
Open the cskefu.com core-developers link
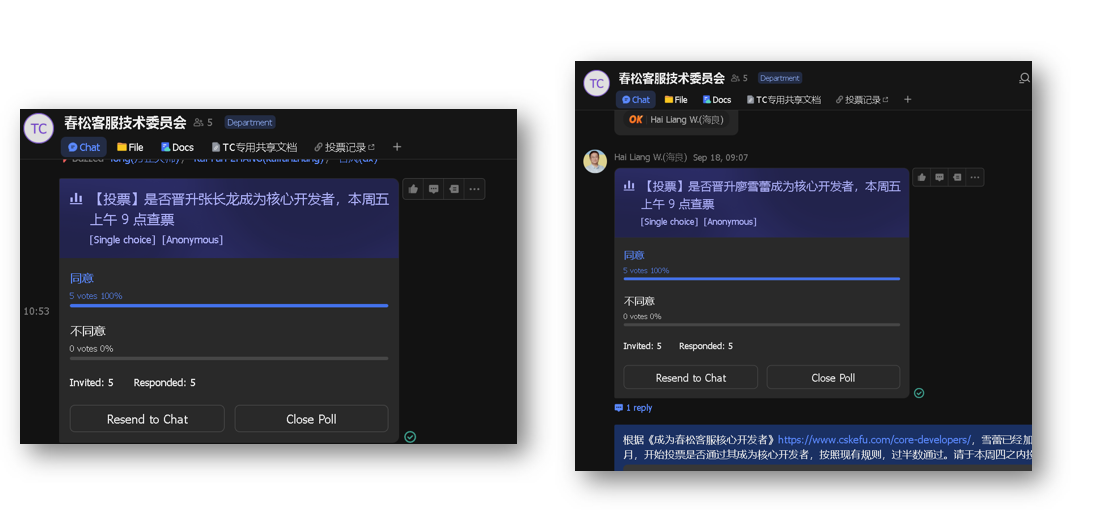873,439
